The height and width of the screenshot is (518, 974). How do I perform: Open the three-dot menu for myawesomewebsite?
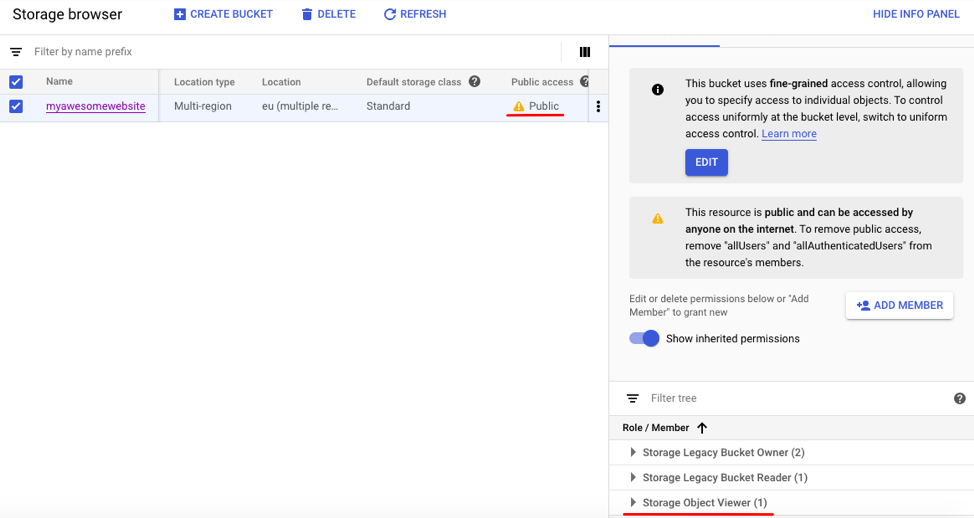click(x=598, y=107)
